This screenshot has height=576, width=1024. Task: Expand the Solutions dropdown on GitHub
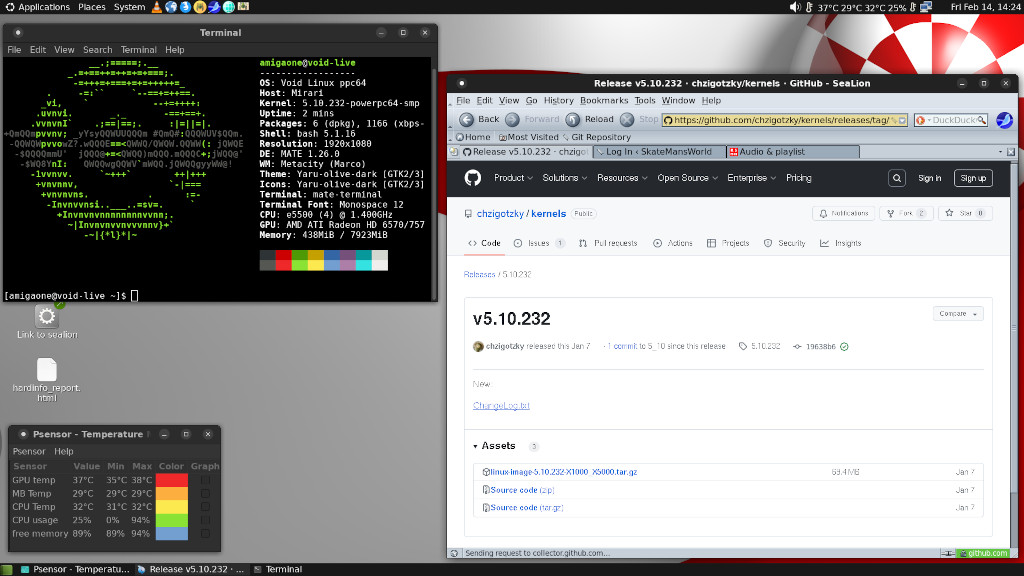pos(564,178)
